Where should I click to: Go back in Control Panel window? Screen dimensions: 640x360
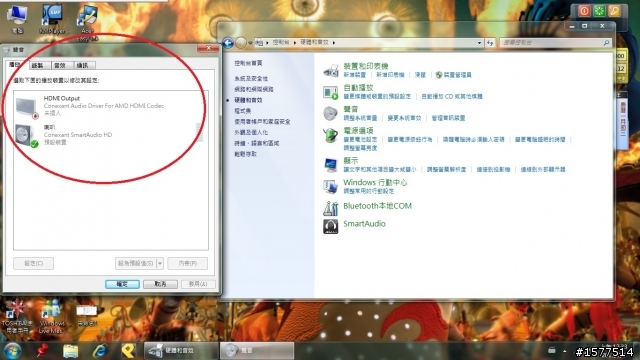click(x=228, y=42)
